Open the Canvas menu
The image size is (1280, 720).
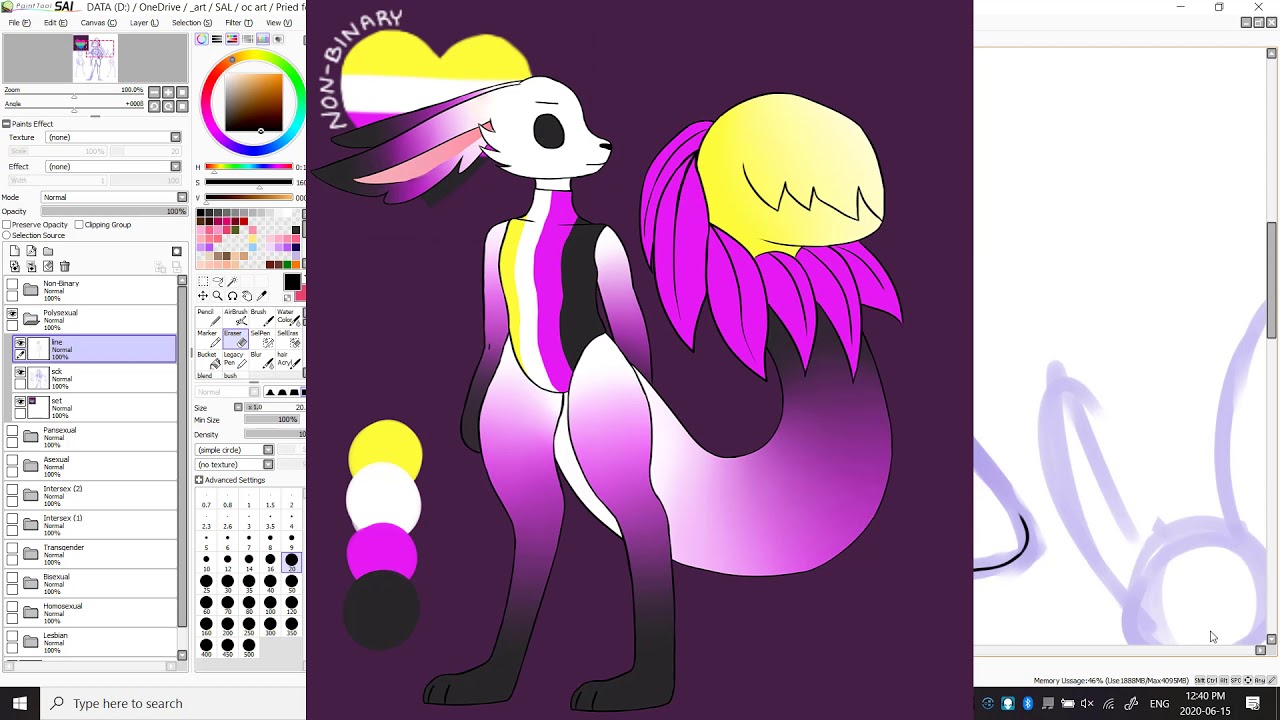tap(98, 23)
